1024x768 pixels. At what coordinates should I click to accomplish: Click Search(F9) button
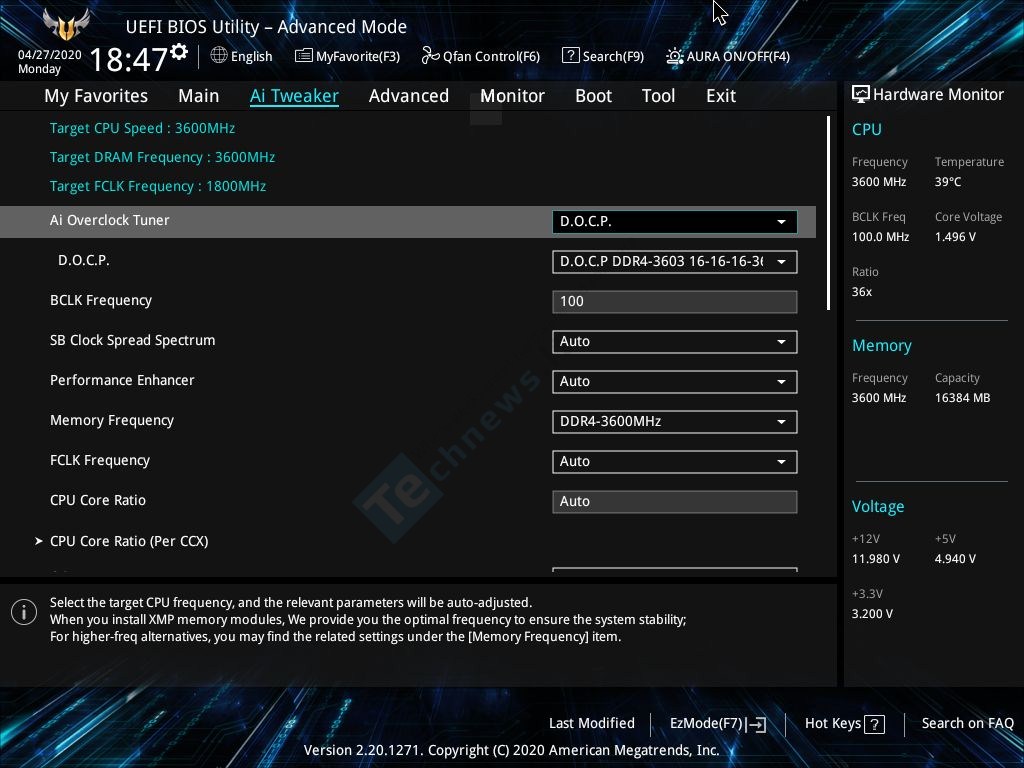[x=603, y=56]
